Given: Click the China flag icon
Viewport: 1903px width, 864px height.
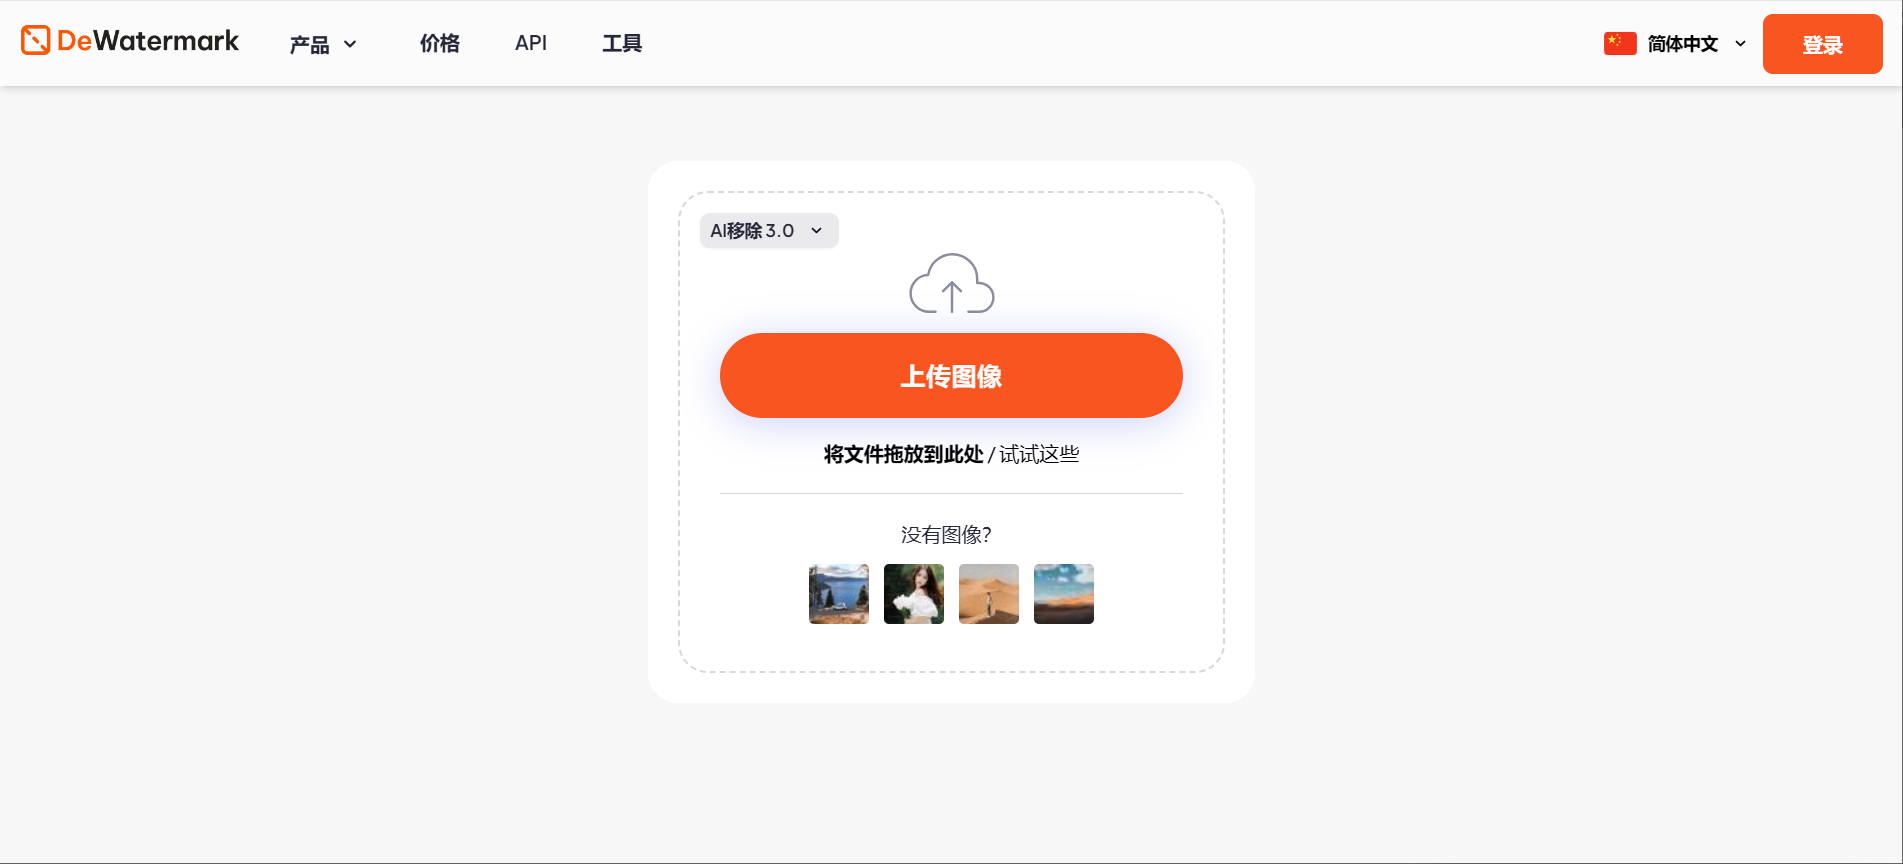Looking at the screenshot, I should (1619, 44).
